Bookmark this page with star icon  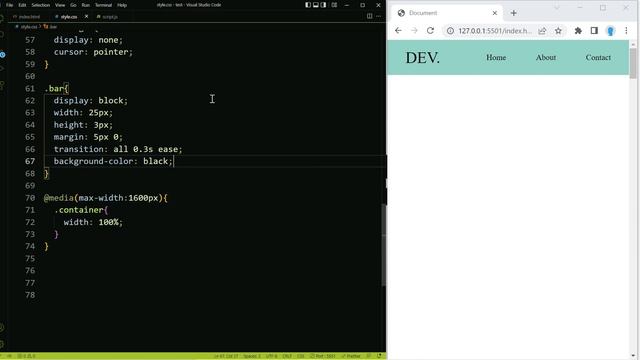[x=558, y=31]
